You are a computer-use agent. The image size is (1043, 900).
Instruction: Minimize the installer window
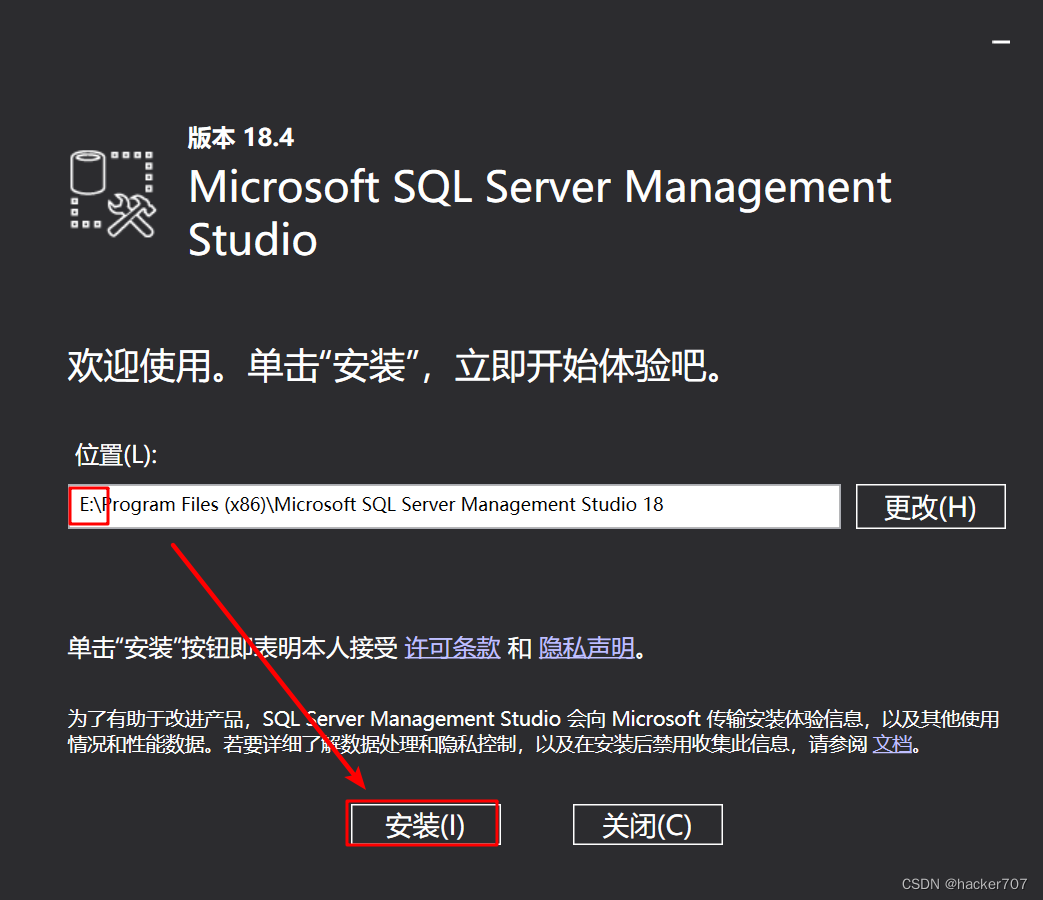[1000, 42]
